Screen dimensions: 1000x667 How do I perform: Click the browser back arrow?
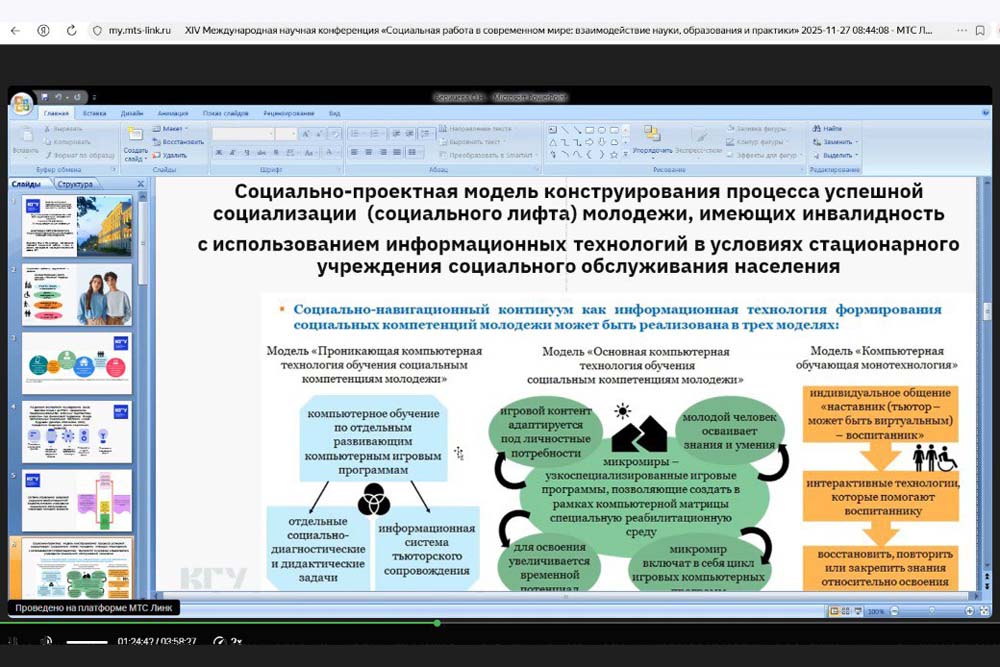click(15, 31)
